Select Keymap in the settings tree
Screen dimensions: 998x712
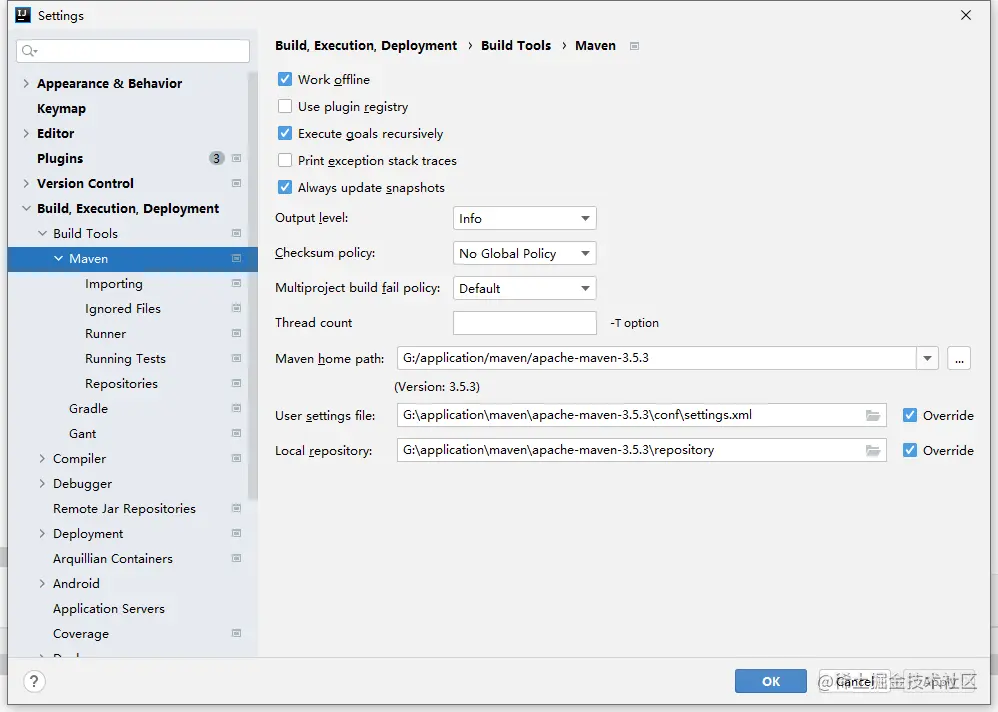[61, 108]
